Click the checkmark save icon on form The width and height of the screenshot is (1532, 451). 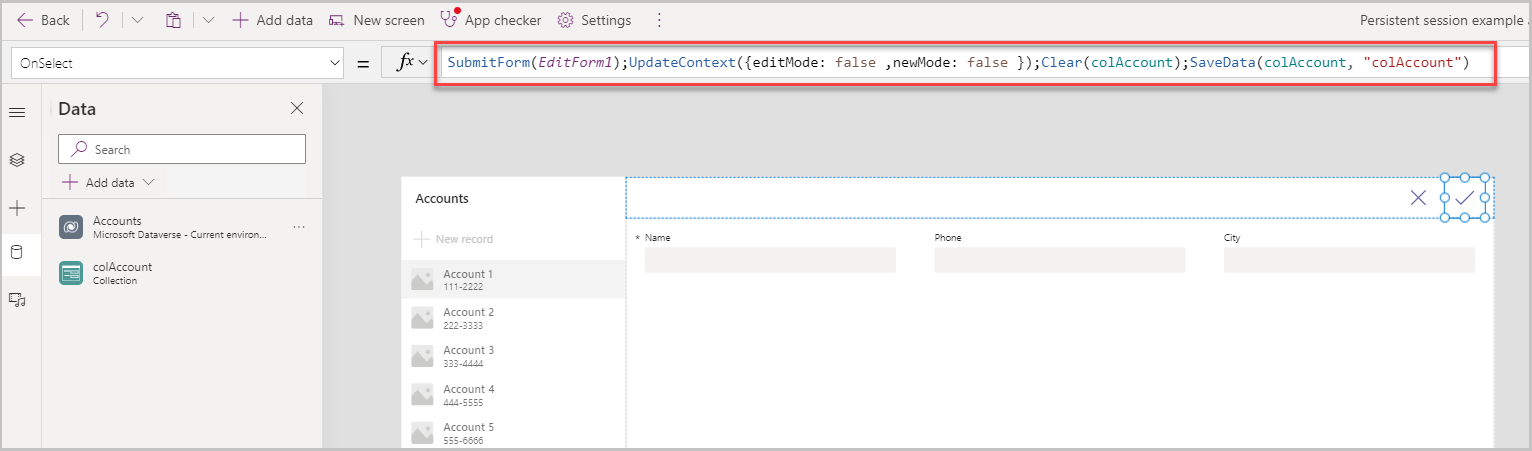pyautogui.click(x=1464, y=198)
